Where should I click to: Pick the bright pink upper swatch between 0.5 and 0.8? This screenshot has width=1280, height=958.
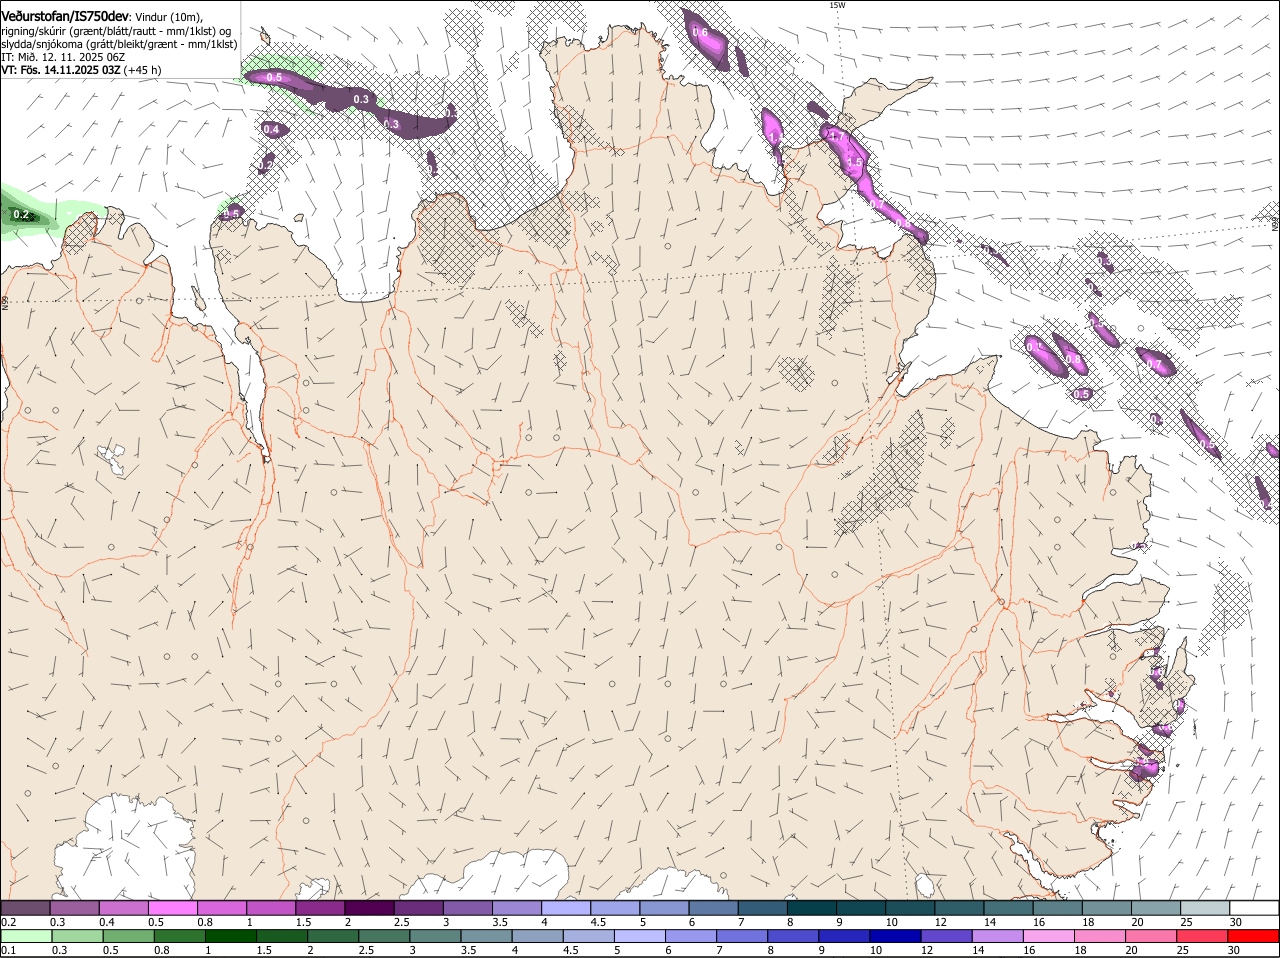tap(172, 908)
